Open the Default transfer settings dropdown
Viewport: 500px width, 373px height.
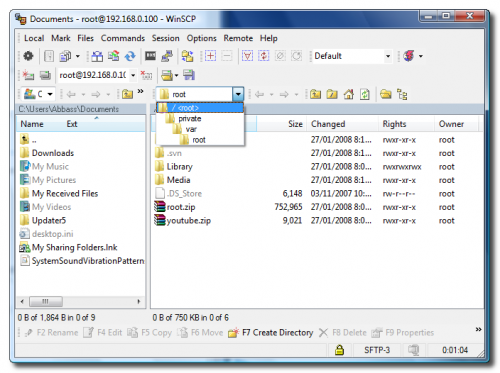tap(388, 56)
